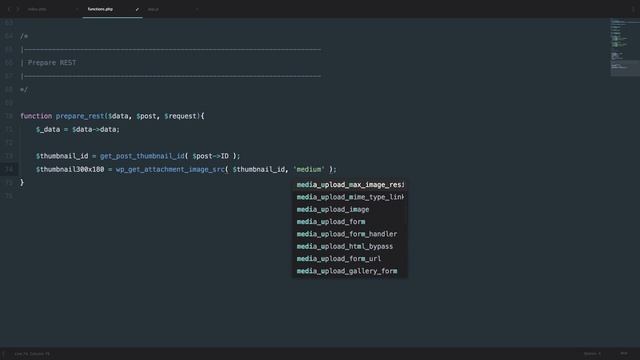Open the third tab next to functions.php
The image size is (640, 360).
tap(153, 9)
